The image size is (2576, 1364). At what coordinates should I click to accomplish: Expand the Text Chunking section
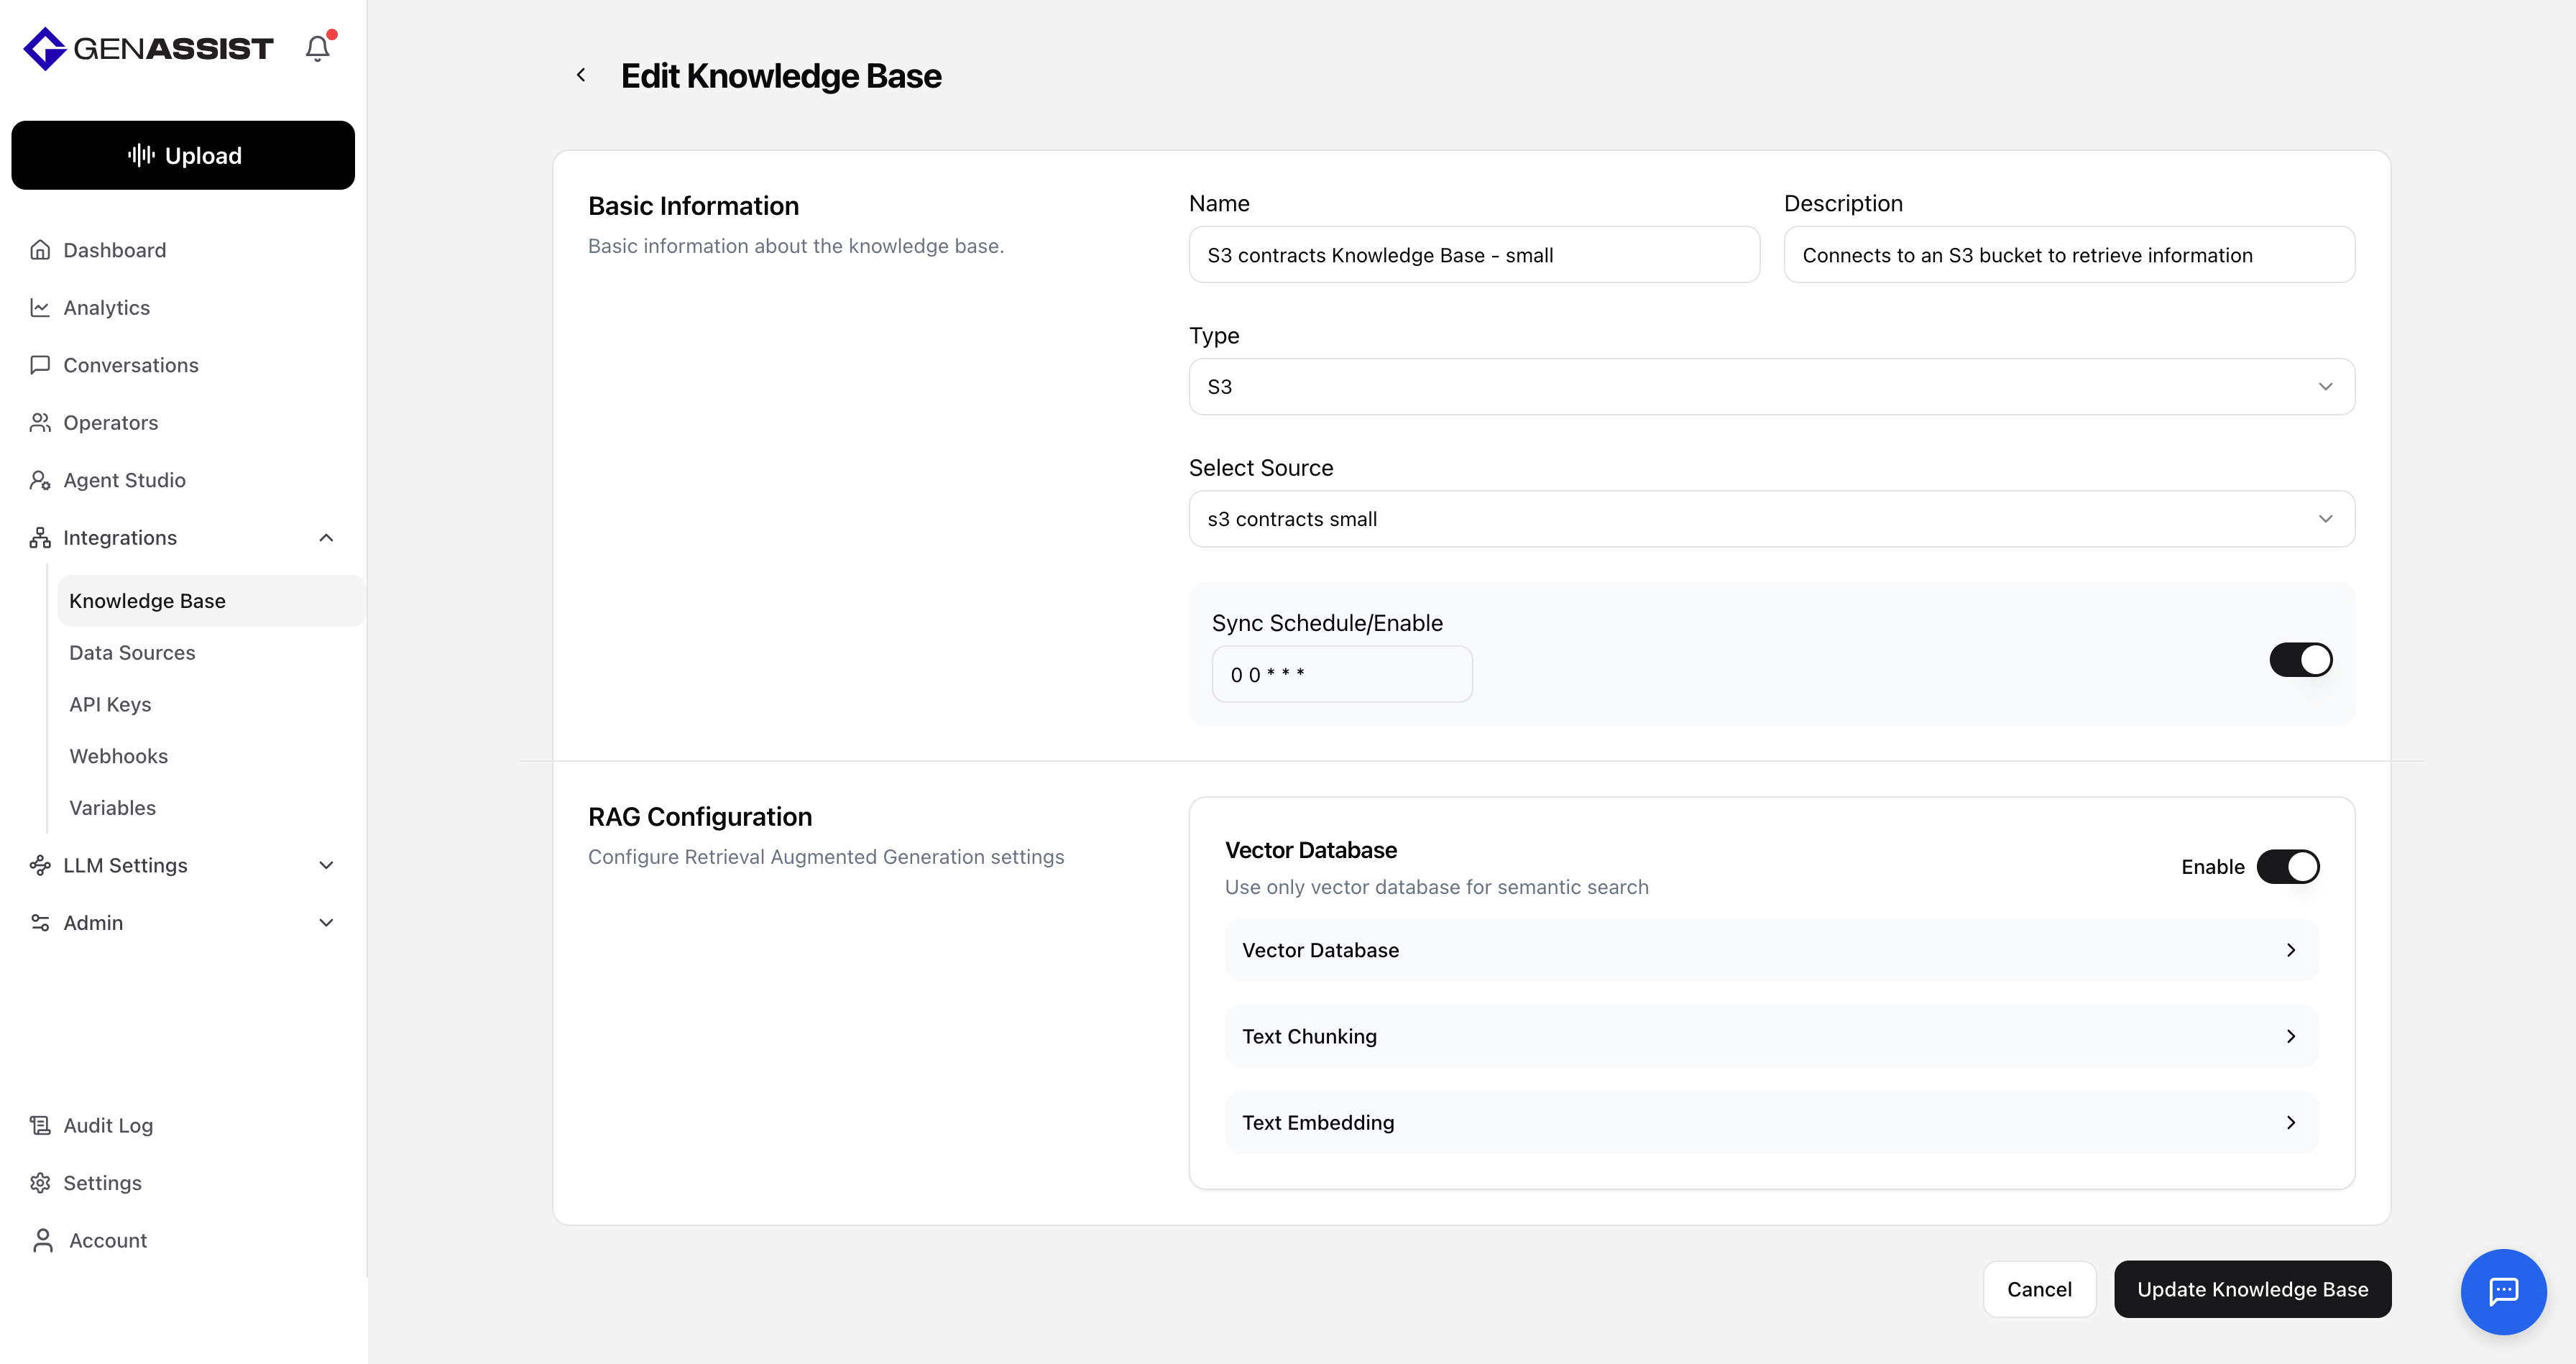(x=1771, y=1036)
